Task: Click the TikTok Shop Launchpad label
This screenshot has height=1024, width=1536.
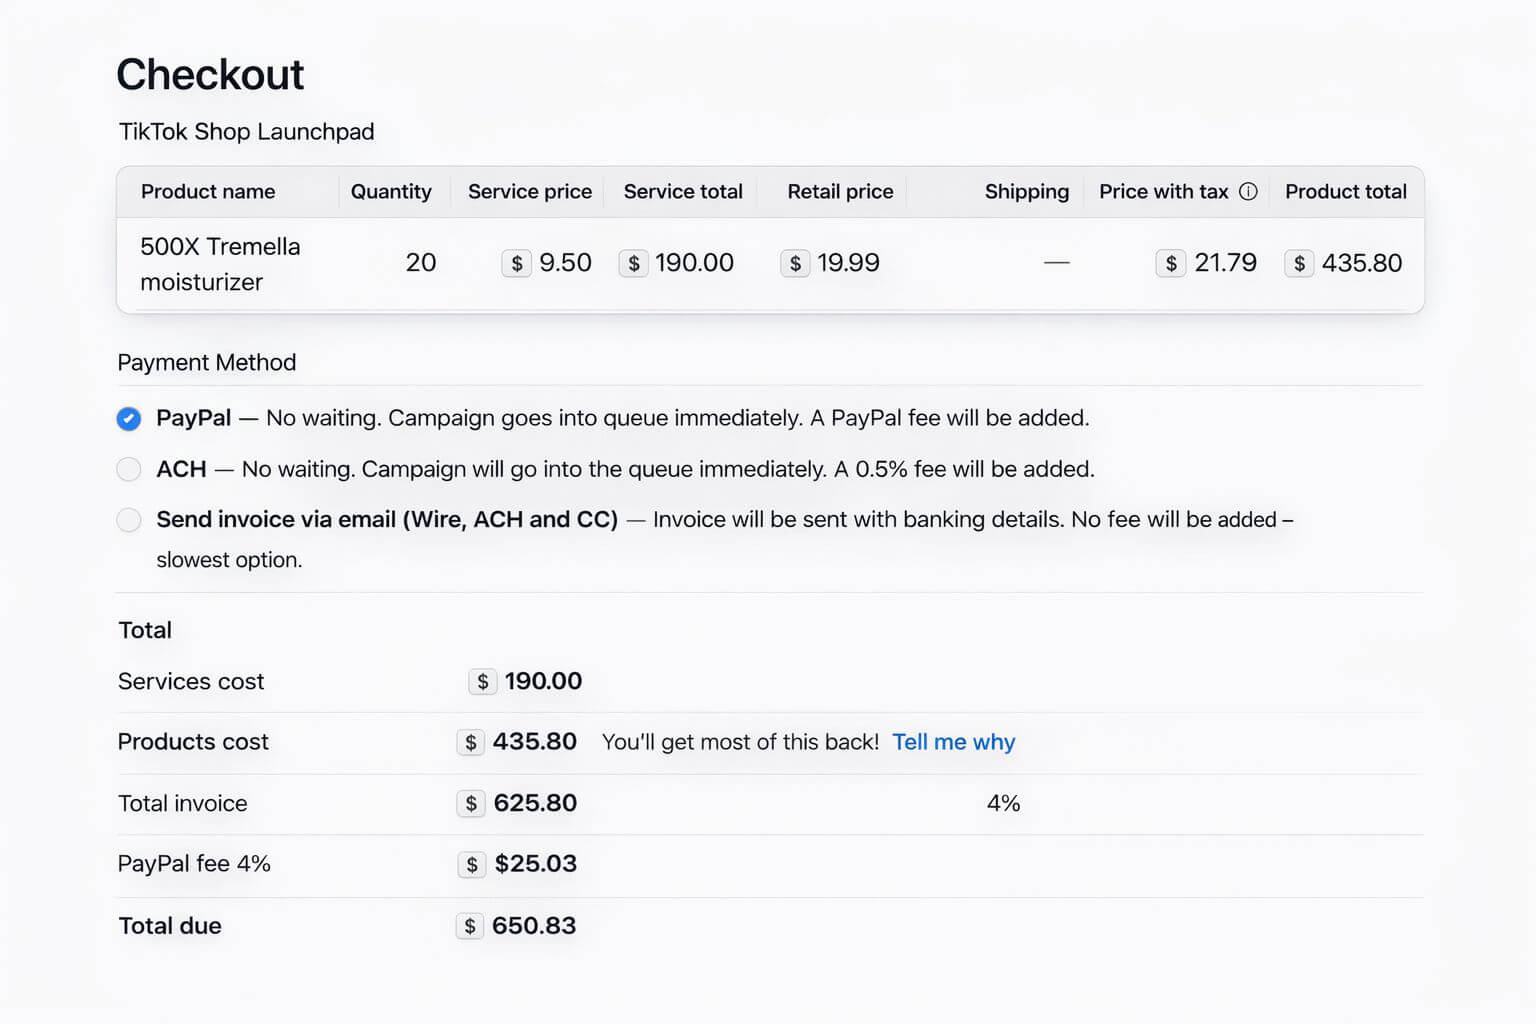Action: pyautogui.click(x=246, y=131)
